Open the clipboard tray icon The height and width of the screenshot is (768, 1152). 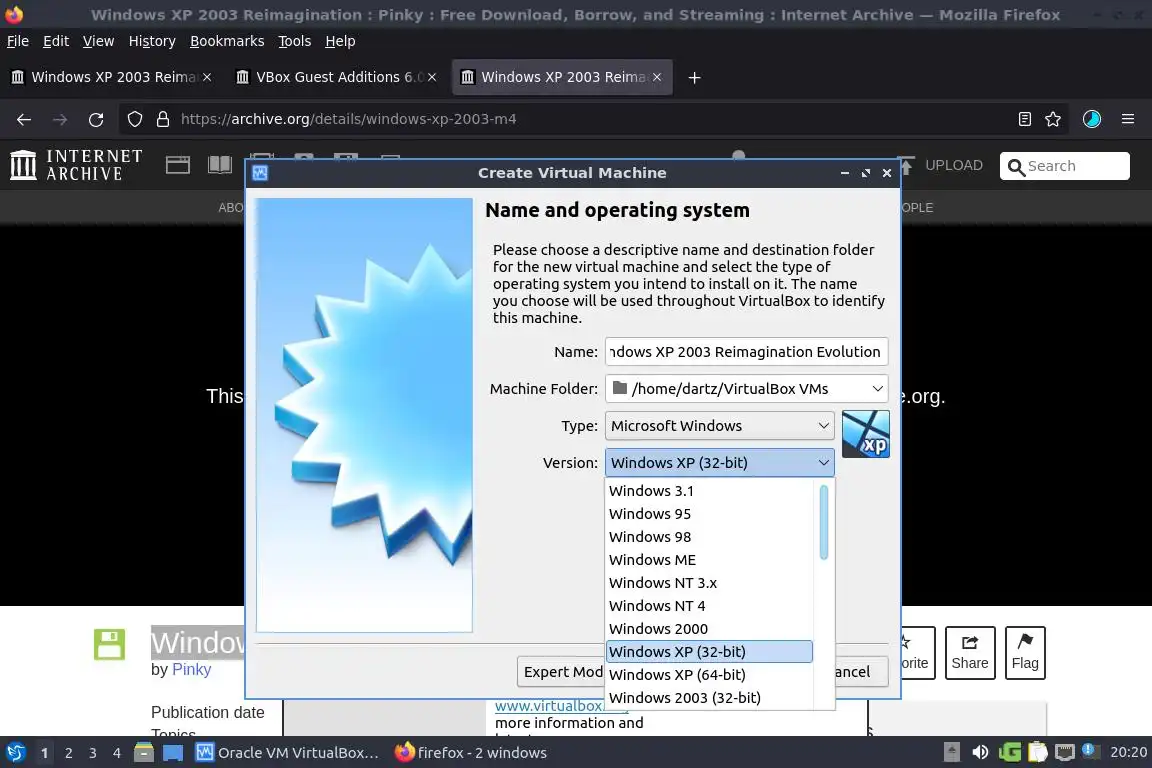pos(1037,752)
